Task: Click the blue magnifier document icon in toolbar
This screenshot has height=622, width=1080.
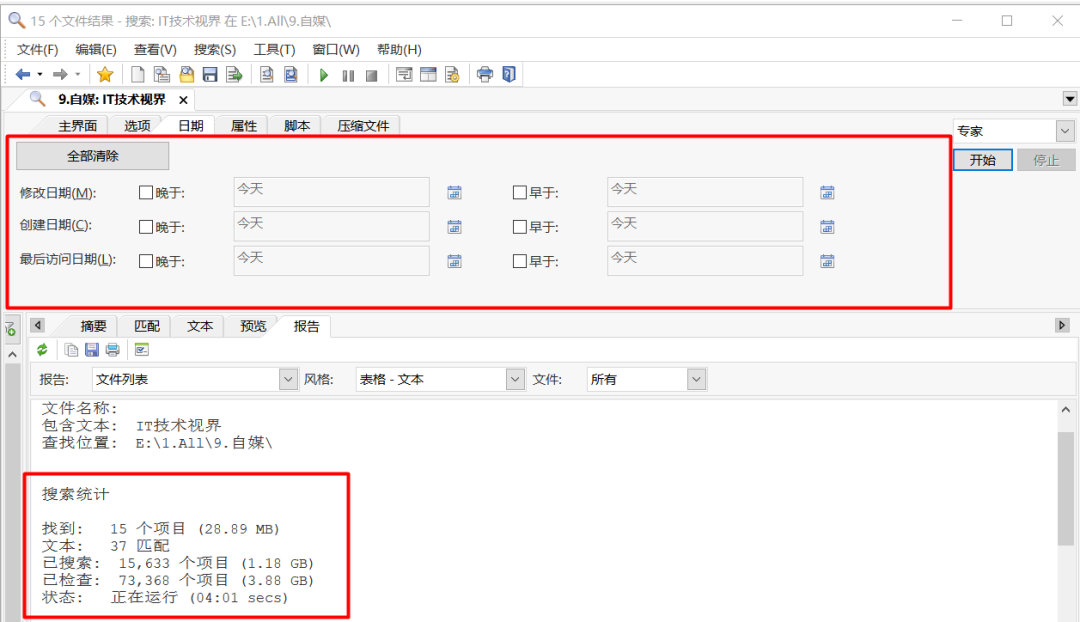Action: click(x=291, y=74)
